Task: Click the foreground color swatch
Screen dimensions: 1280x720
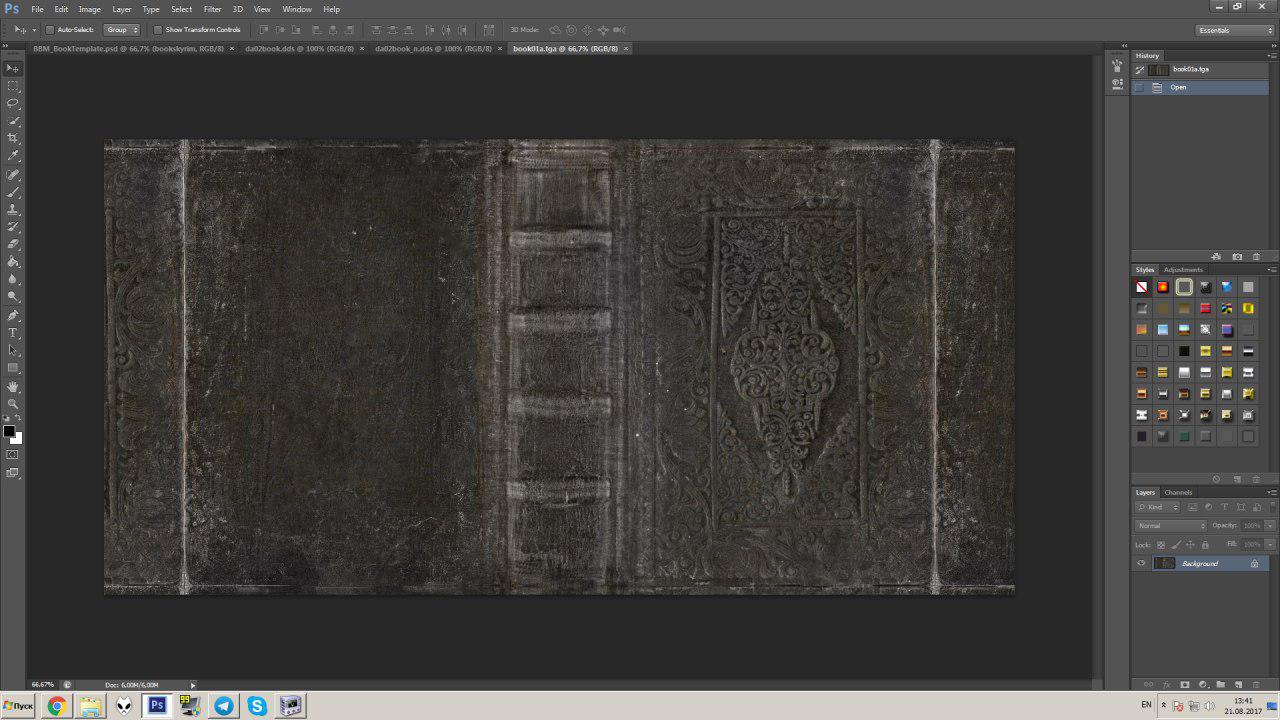Action: (9, 431)
